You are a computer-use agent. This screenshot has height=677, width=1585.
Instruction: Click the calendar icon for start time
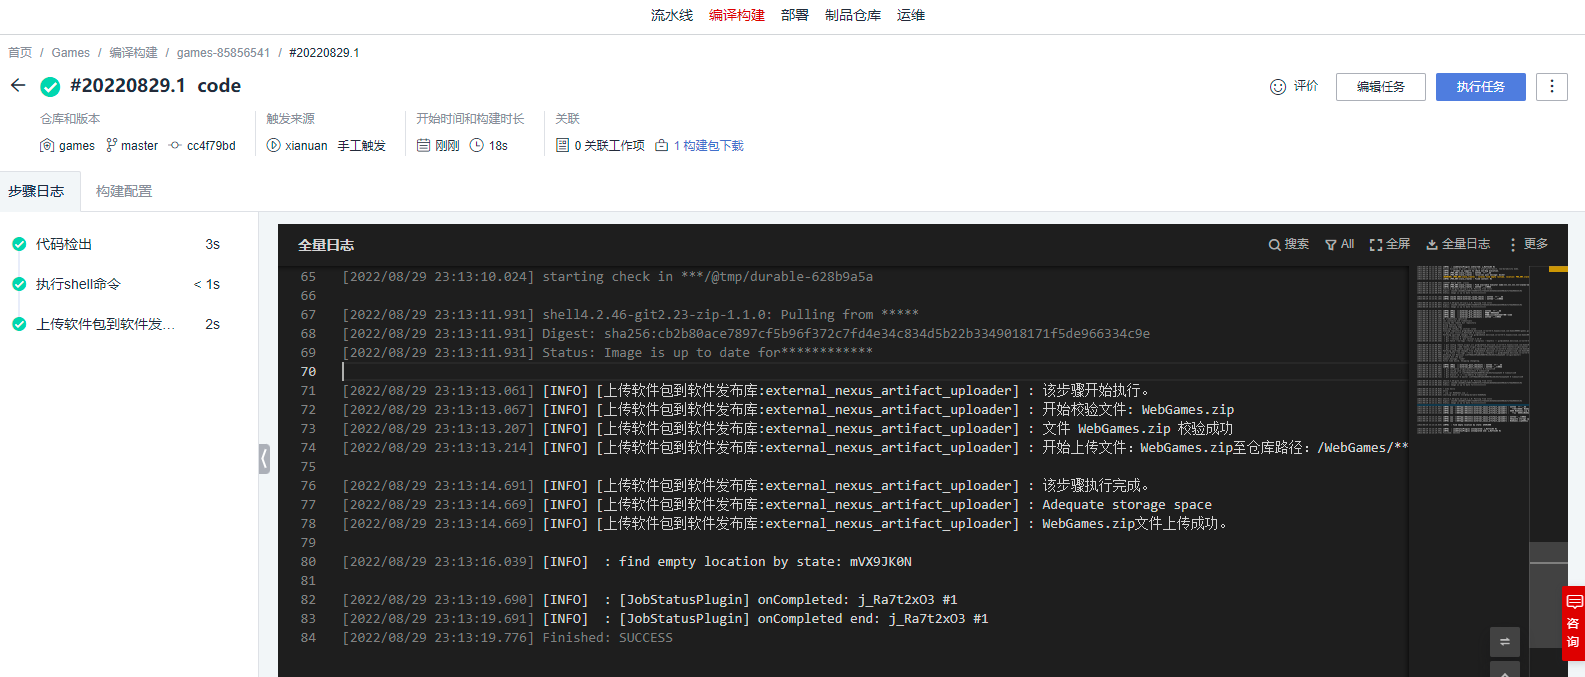click(423, 145)
